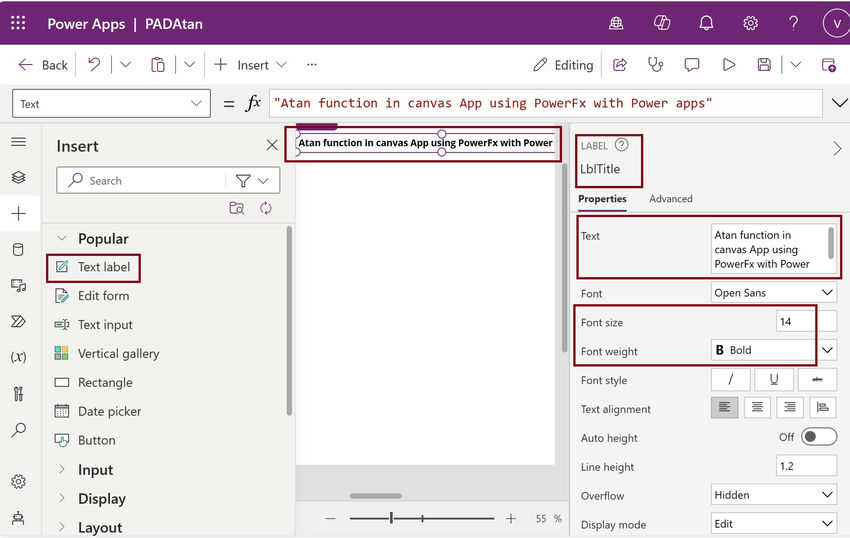Screen dimensions: 850x538
Task: Expand the hamburger menu in sidebar
Action: coord(18,142)
